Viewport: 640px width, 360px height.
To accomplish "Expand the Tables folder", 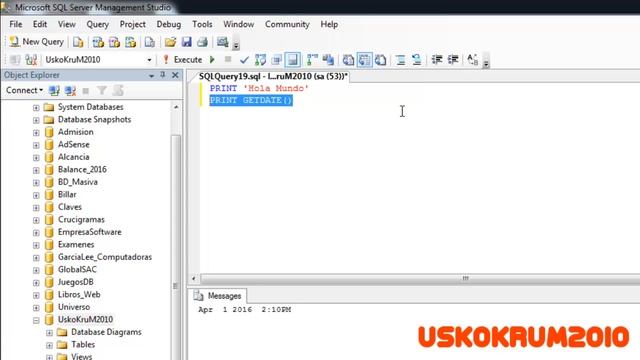I will click(49, 346).
